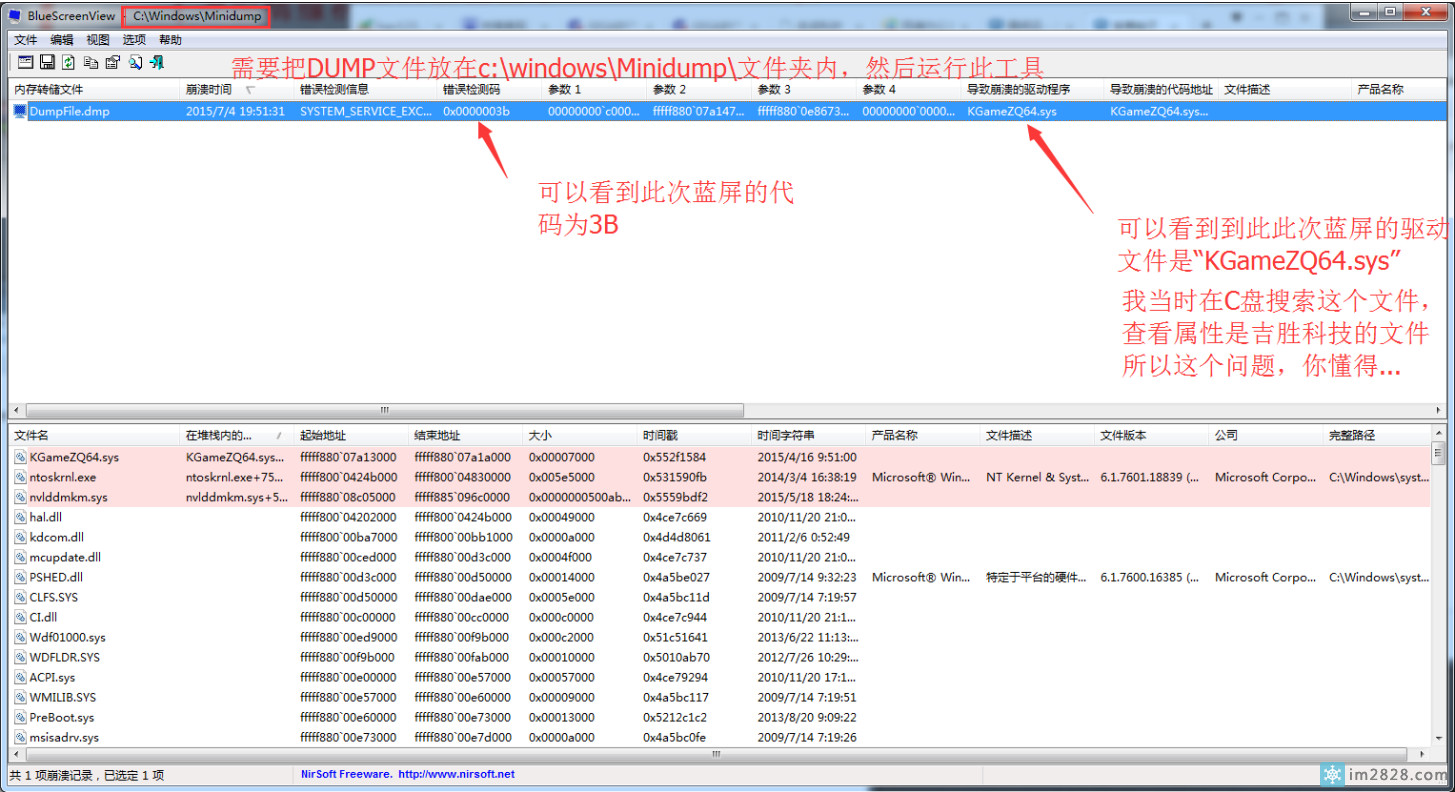The width and height of the screenshot is (1455, 792).
Task: Click the Refresh toolbar icon
Action: point(68,63)
